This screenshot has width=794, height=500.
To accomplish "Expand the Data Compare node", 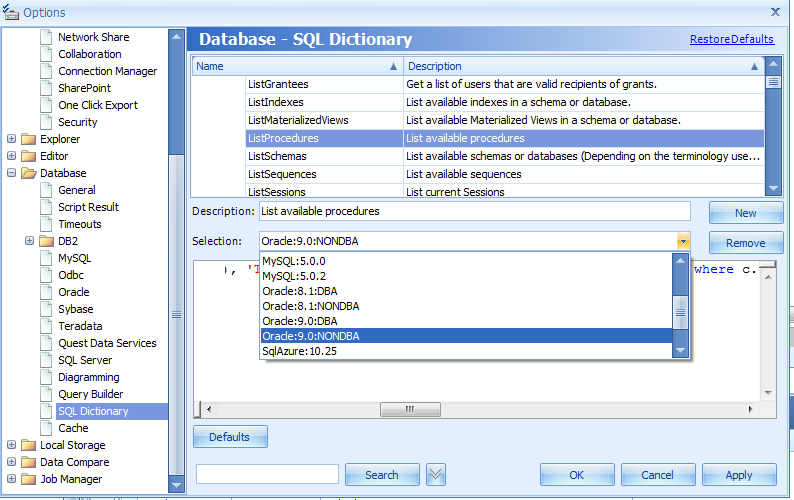I will pos(12,462).
